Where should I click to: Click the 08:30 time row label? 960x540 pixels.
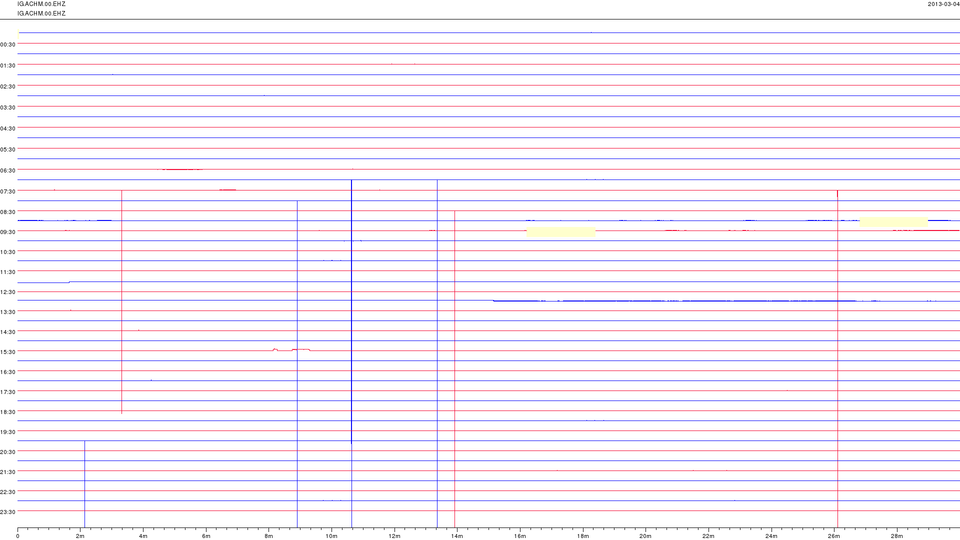tap(7, 212)
